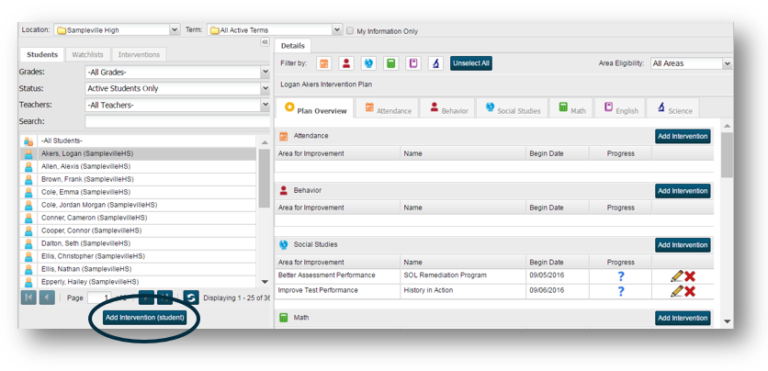The image size is (768, 371).
Task: Toggle the English book filter icon
Action: (413, 63)
